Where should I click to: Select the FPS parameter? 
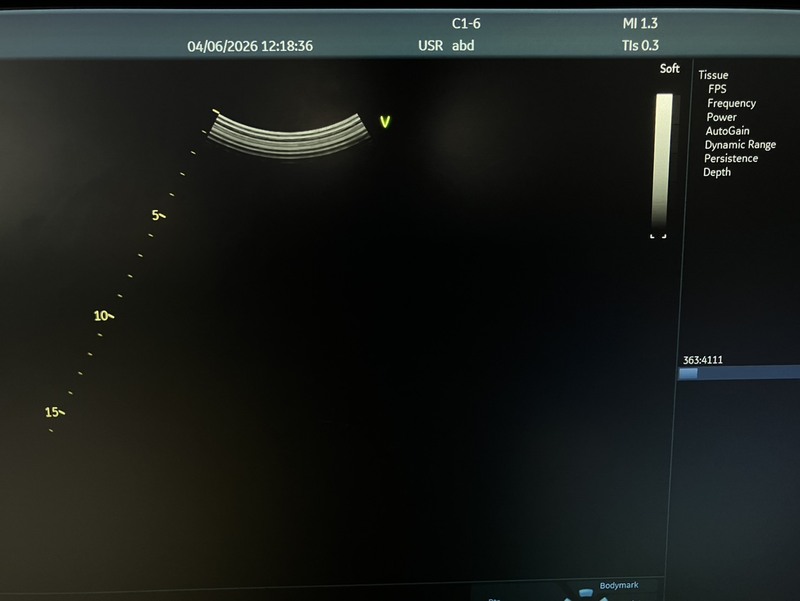point(717,89)
